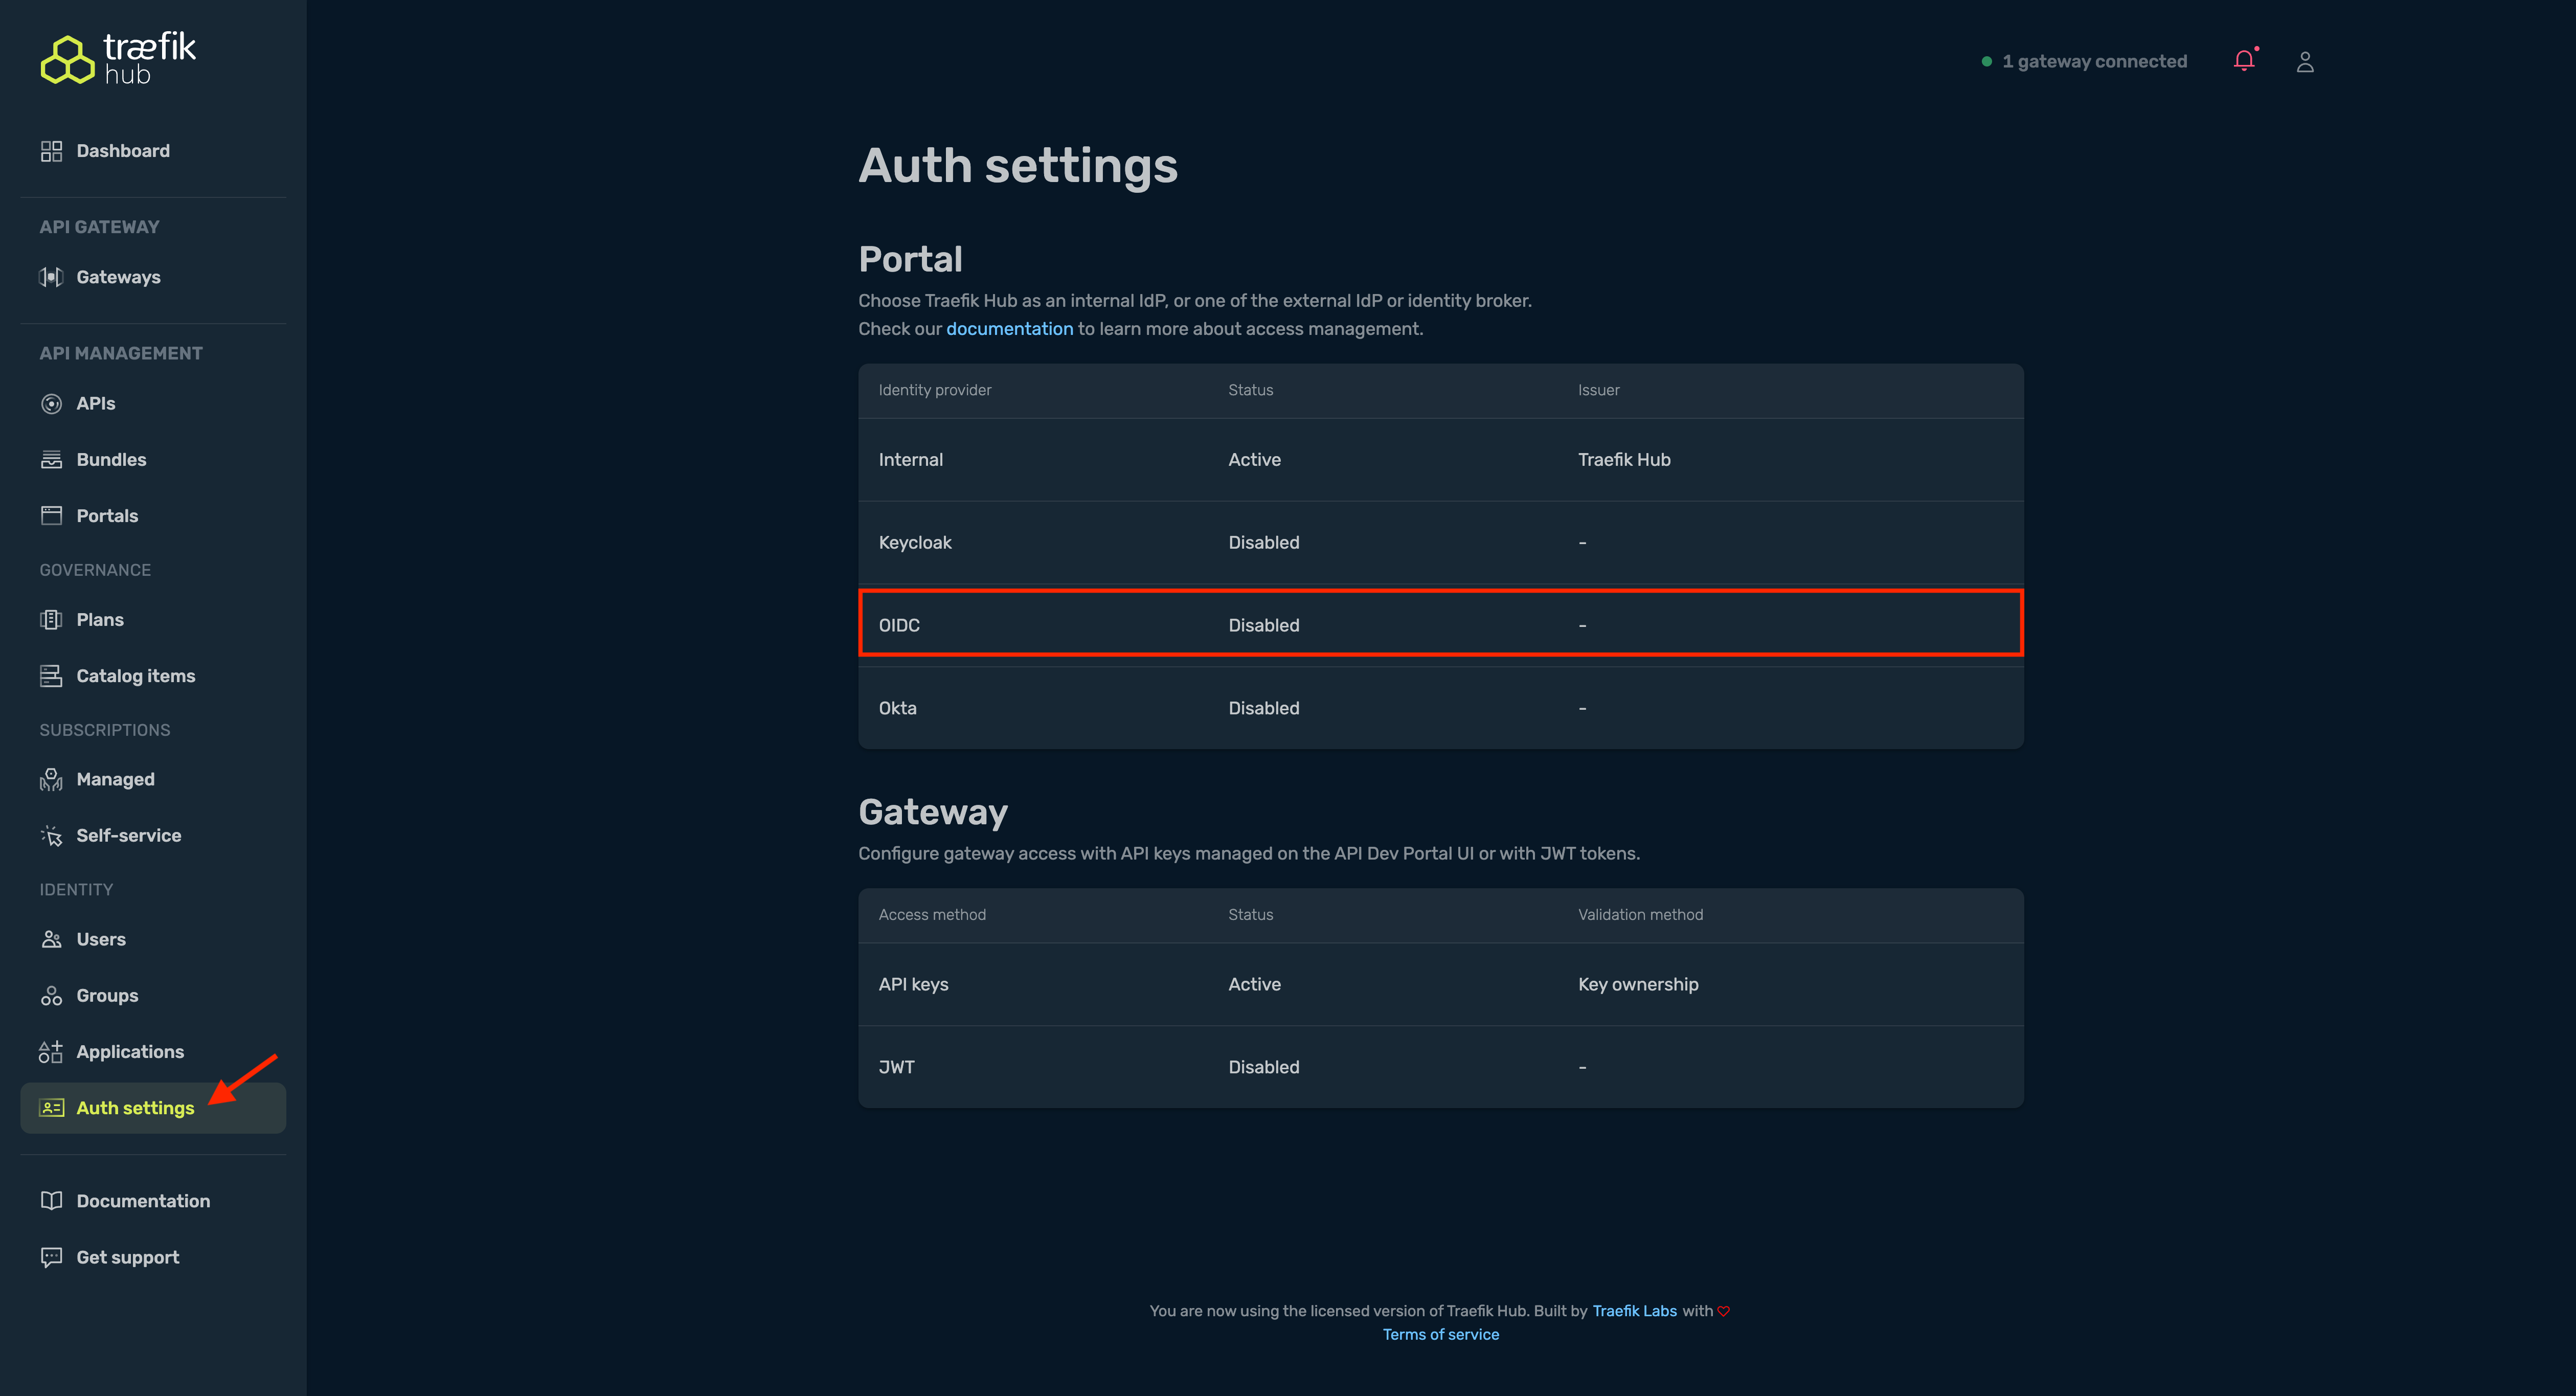2576x1396 pixels.
Task: Open the Users page
Action: (101, 939)
